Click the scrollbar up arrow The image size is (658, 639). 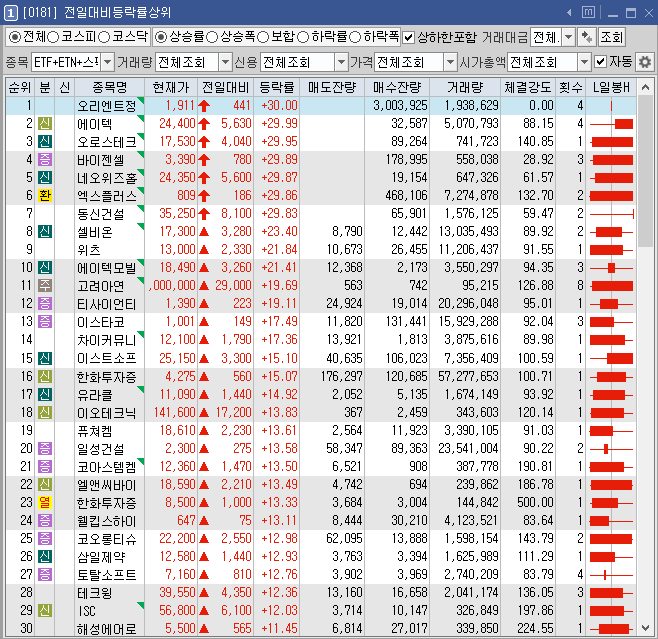click(645, 87)
